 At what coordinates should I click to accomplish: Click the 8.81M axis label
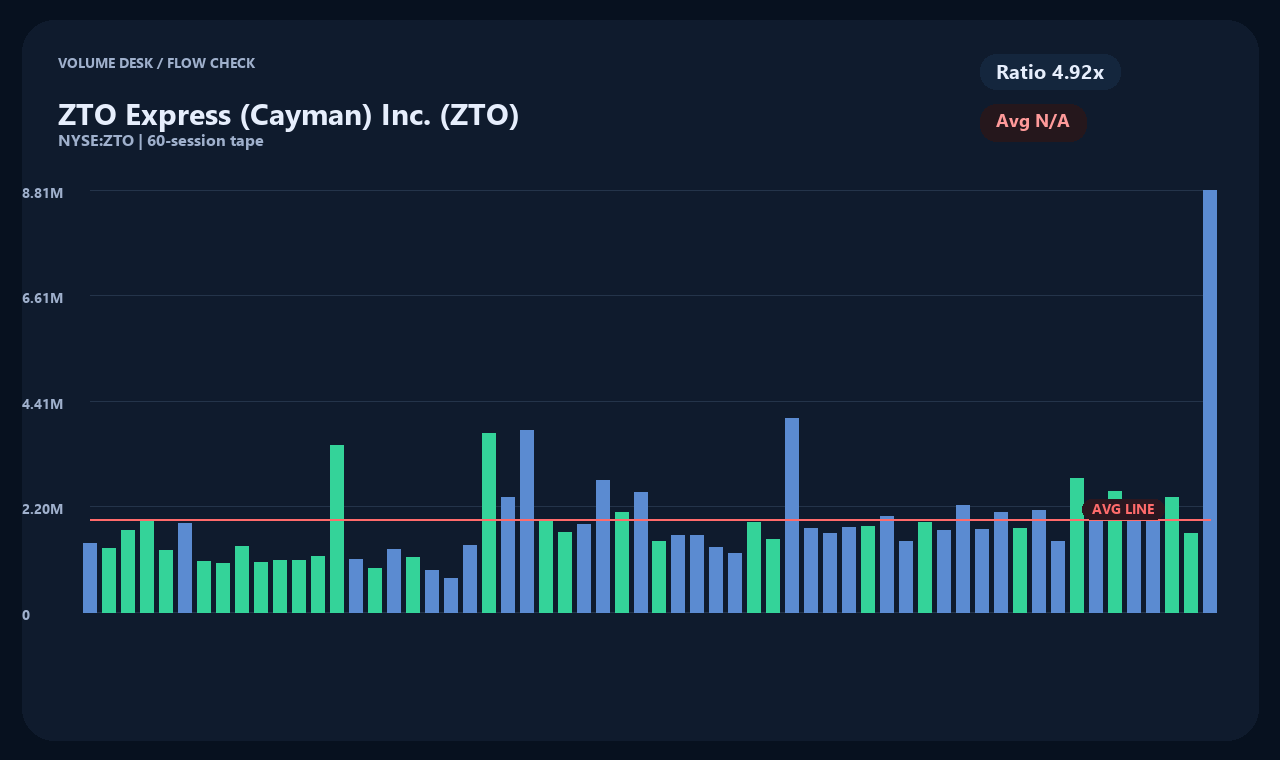(x=43, y=192)
